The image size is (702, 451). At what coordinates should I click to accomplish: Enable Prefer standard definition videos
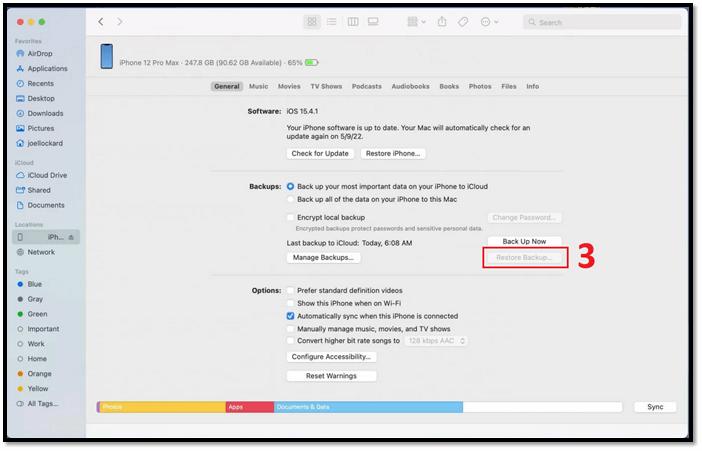click(x=291, y=290)
